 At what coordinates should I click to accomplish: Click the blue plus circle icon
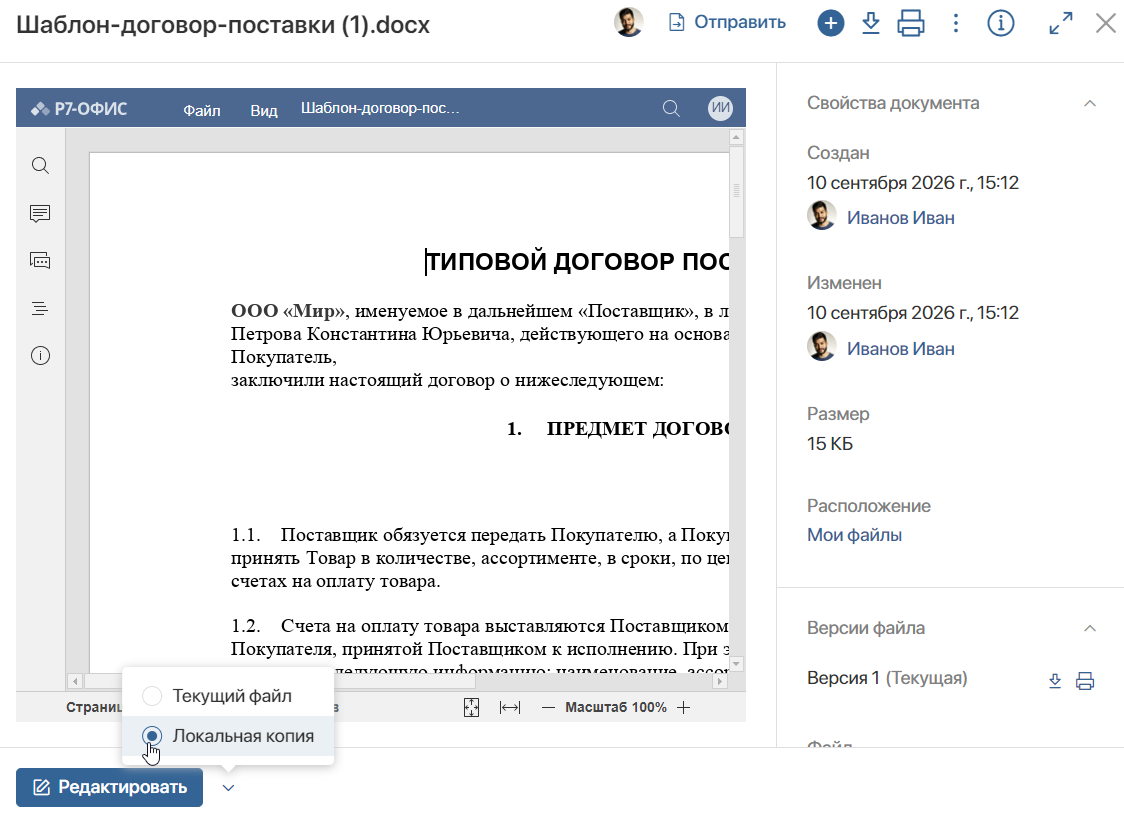pos(830,24)
